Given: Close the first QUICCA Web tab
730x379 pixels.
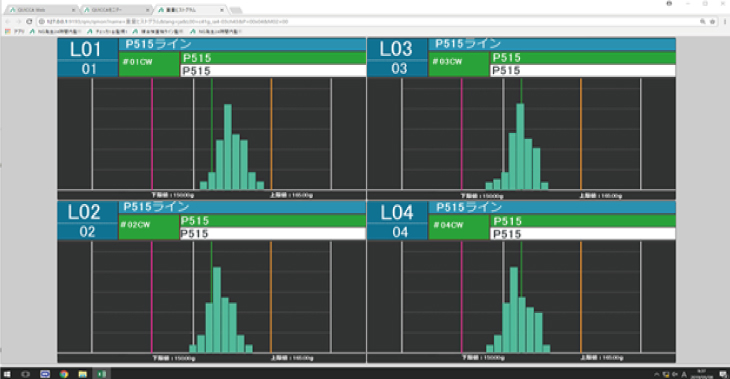Looking at the screenshot, I should pos(74,10).
